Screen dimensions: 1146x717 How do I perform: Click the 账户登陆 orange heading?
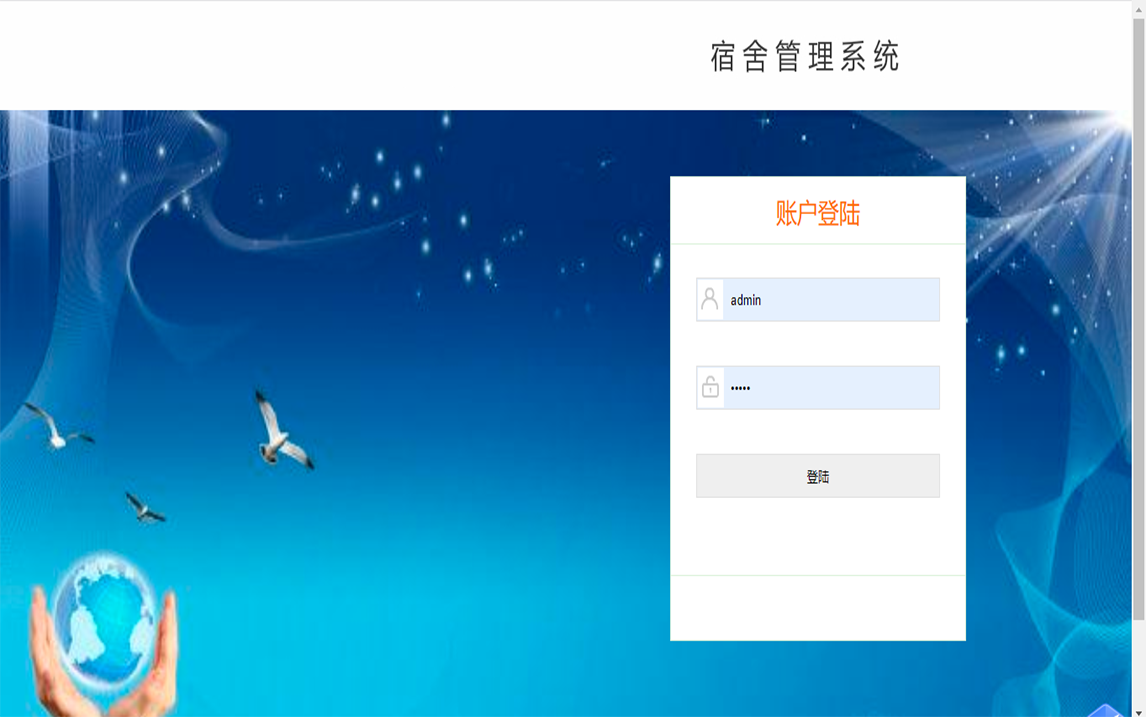[818, 213]
